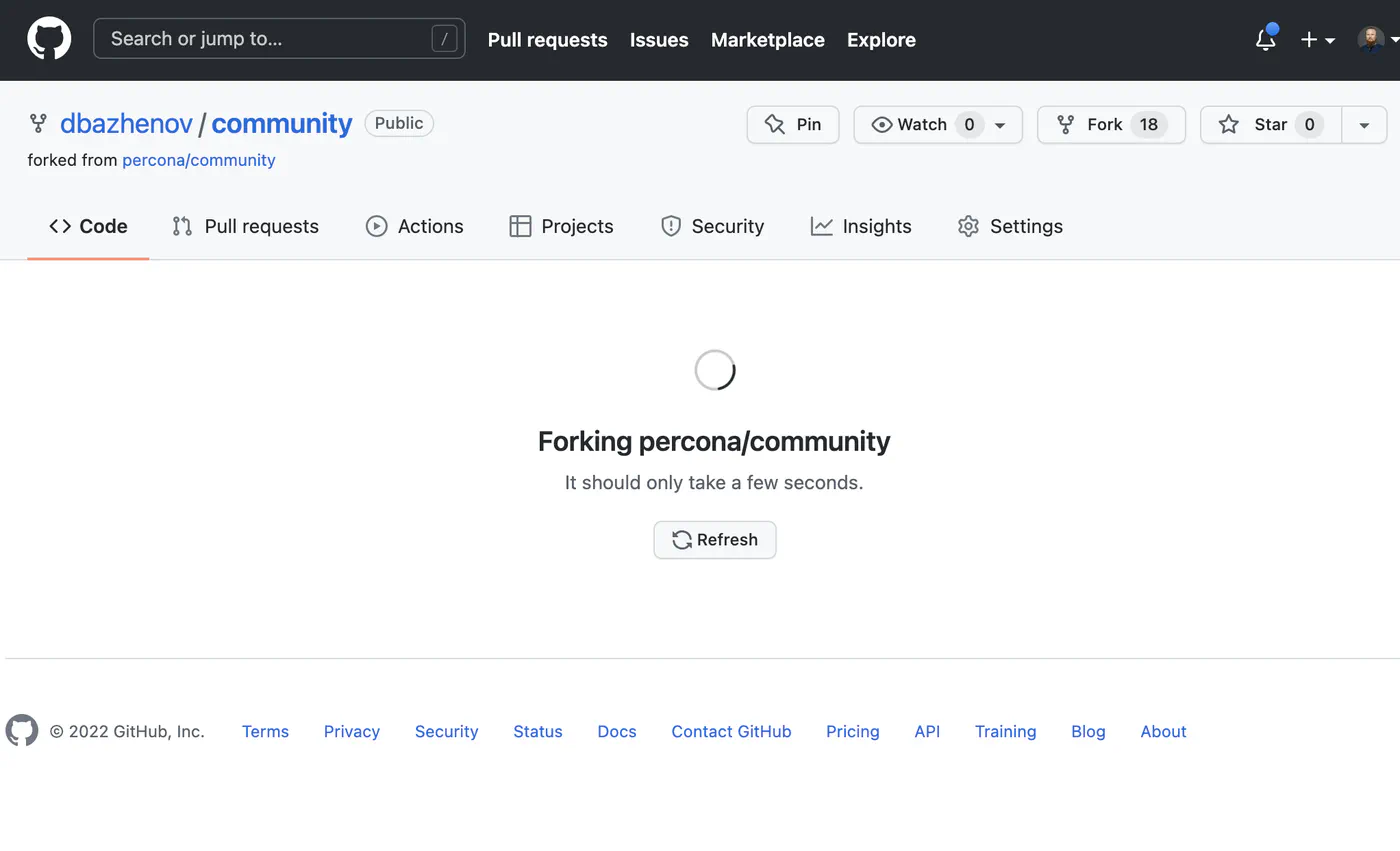Image resolution: width=1400 pixels, height=851 pixels.
Task: Open the Status footer link
Action: 538,732
